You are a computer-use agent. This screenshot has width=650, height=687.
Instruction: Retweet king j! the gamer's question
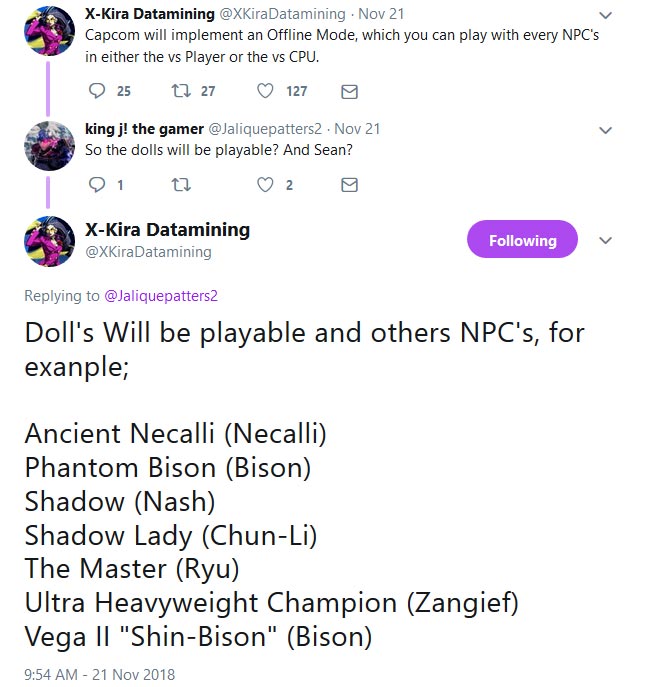[x=181, y=185]
